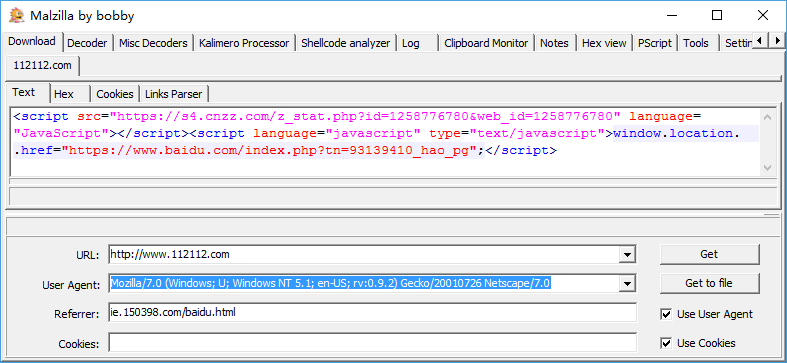Image resolution: width=787 pixels, height=363 pixels.
Task: Click into the User Agent field
Action: click(x=365, y=284)
